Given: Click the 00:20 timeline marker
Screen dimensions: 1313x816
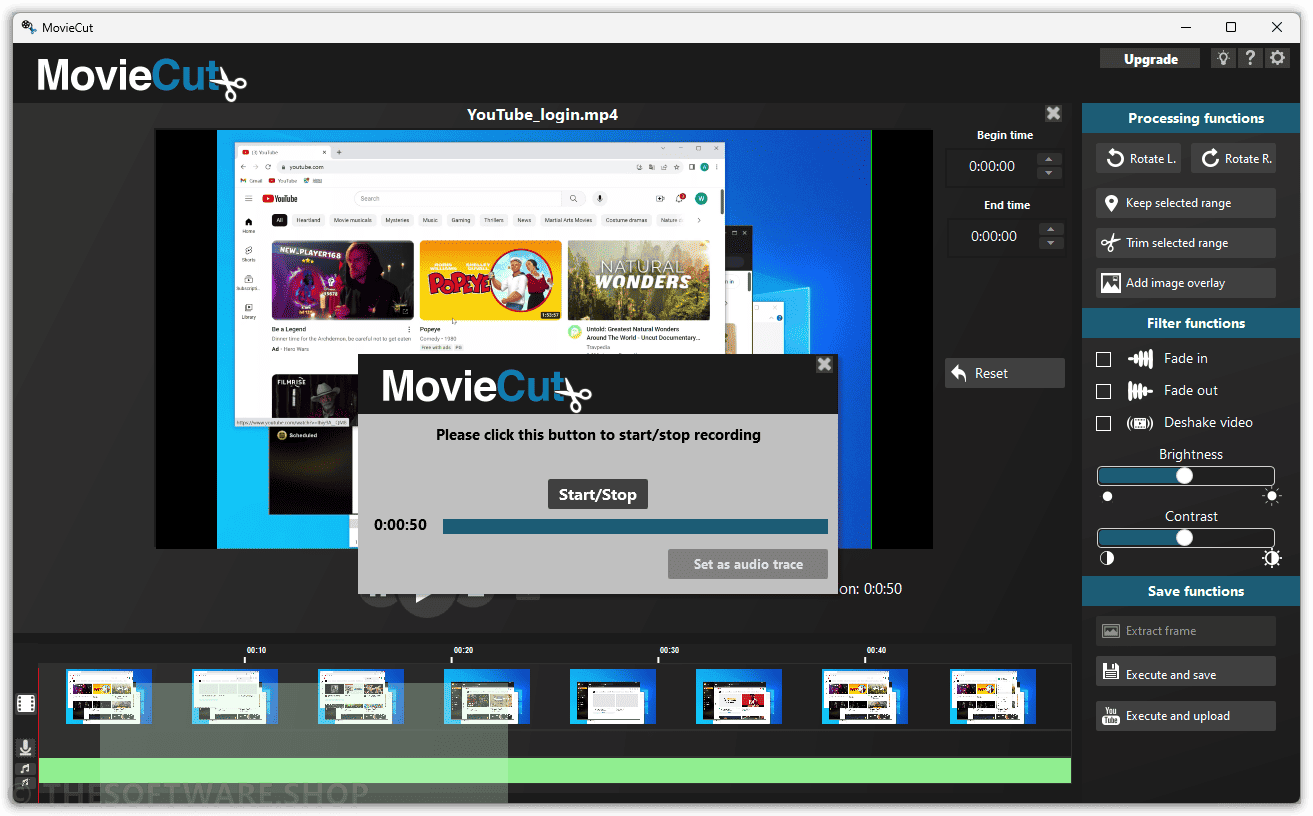Looking at the screenshot, I should [463, 650].
